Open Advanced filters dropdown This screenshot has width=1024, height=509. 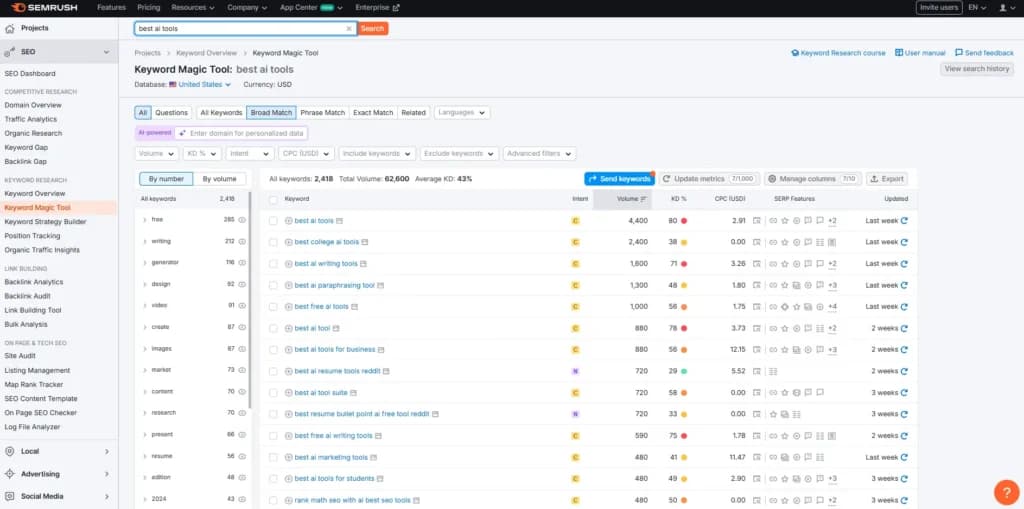pyautogui.click(x=539, y=154)
